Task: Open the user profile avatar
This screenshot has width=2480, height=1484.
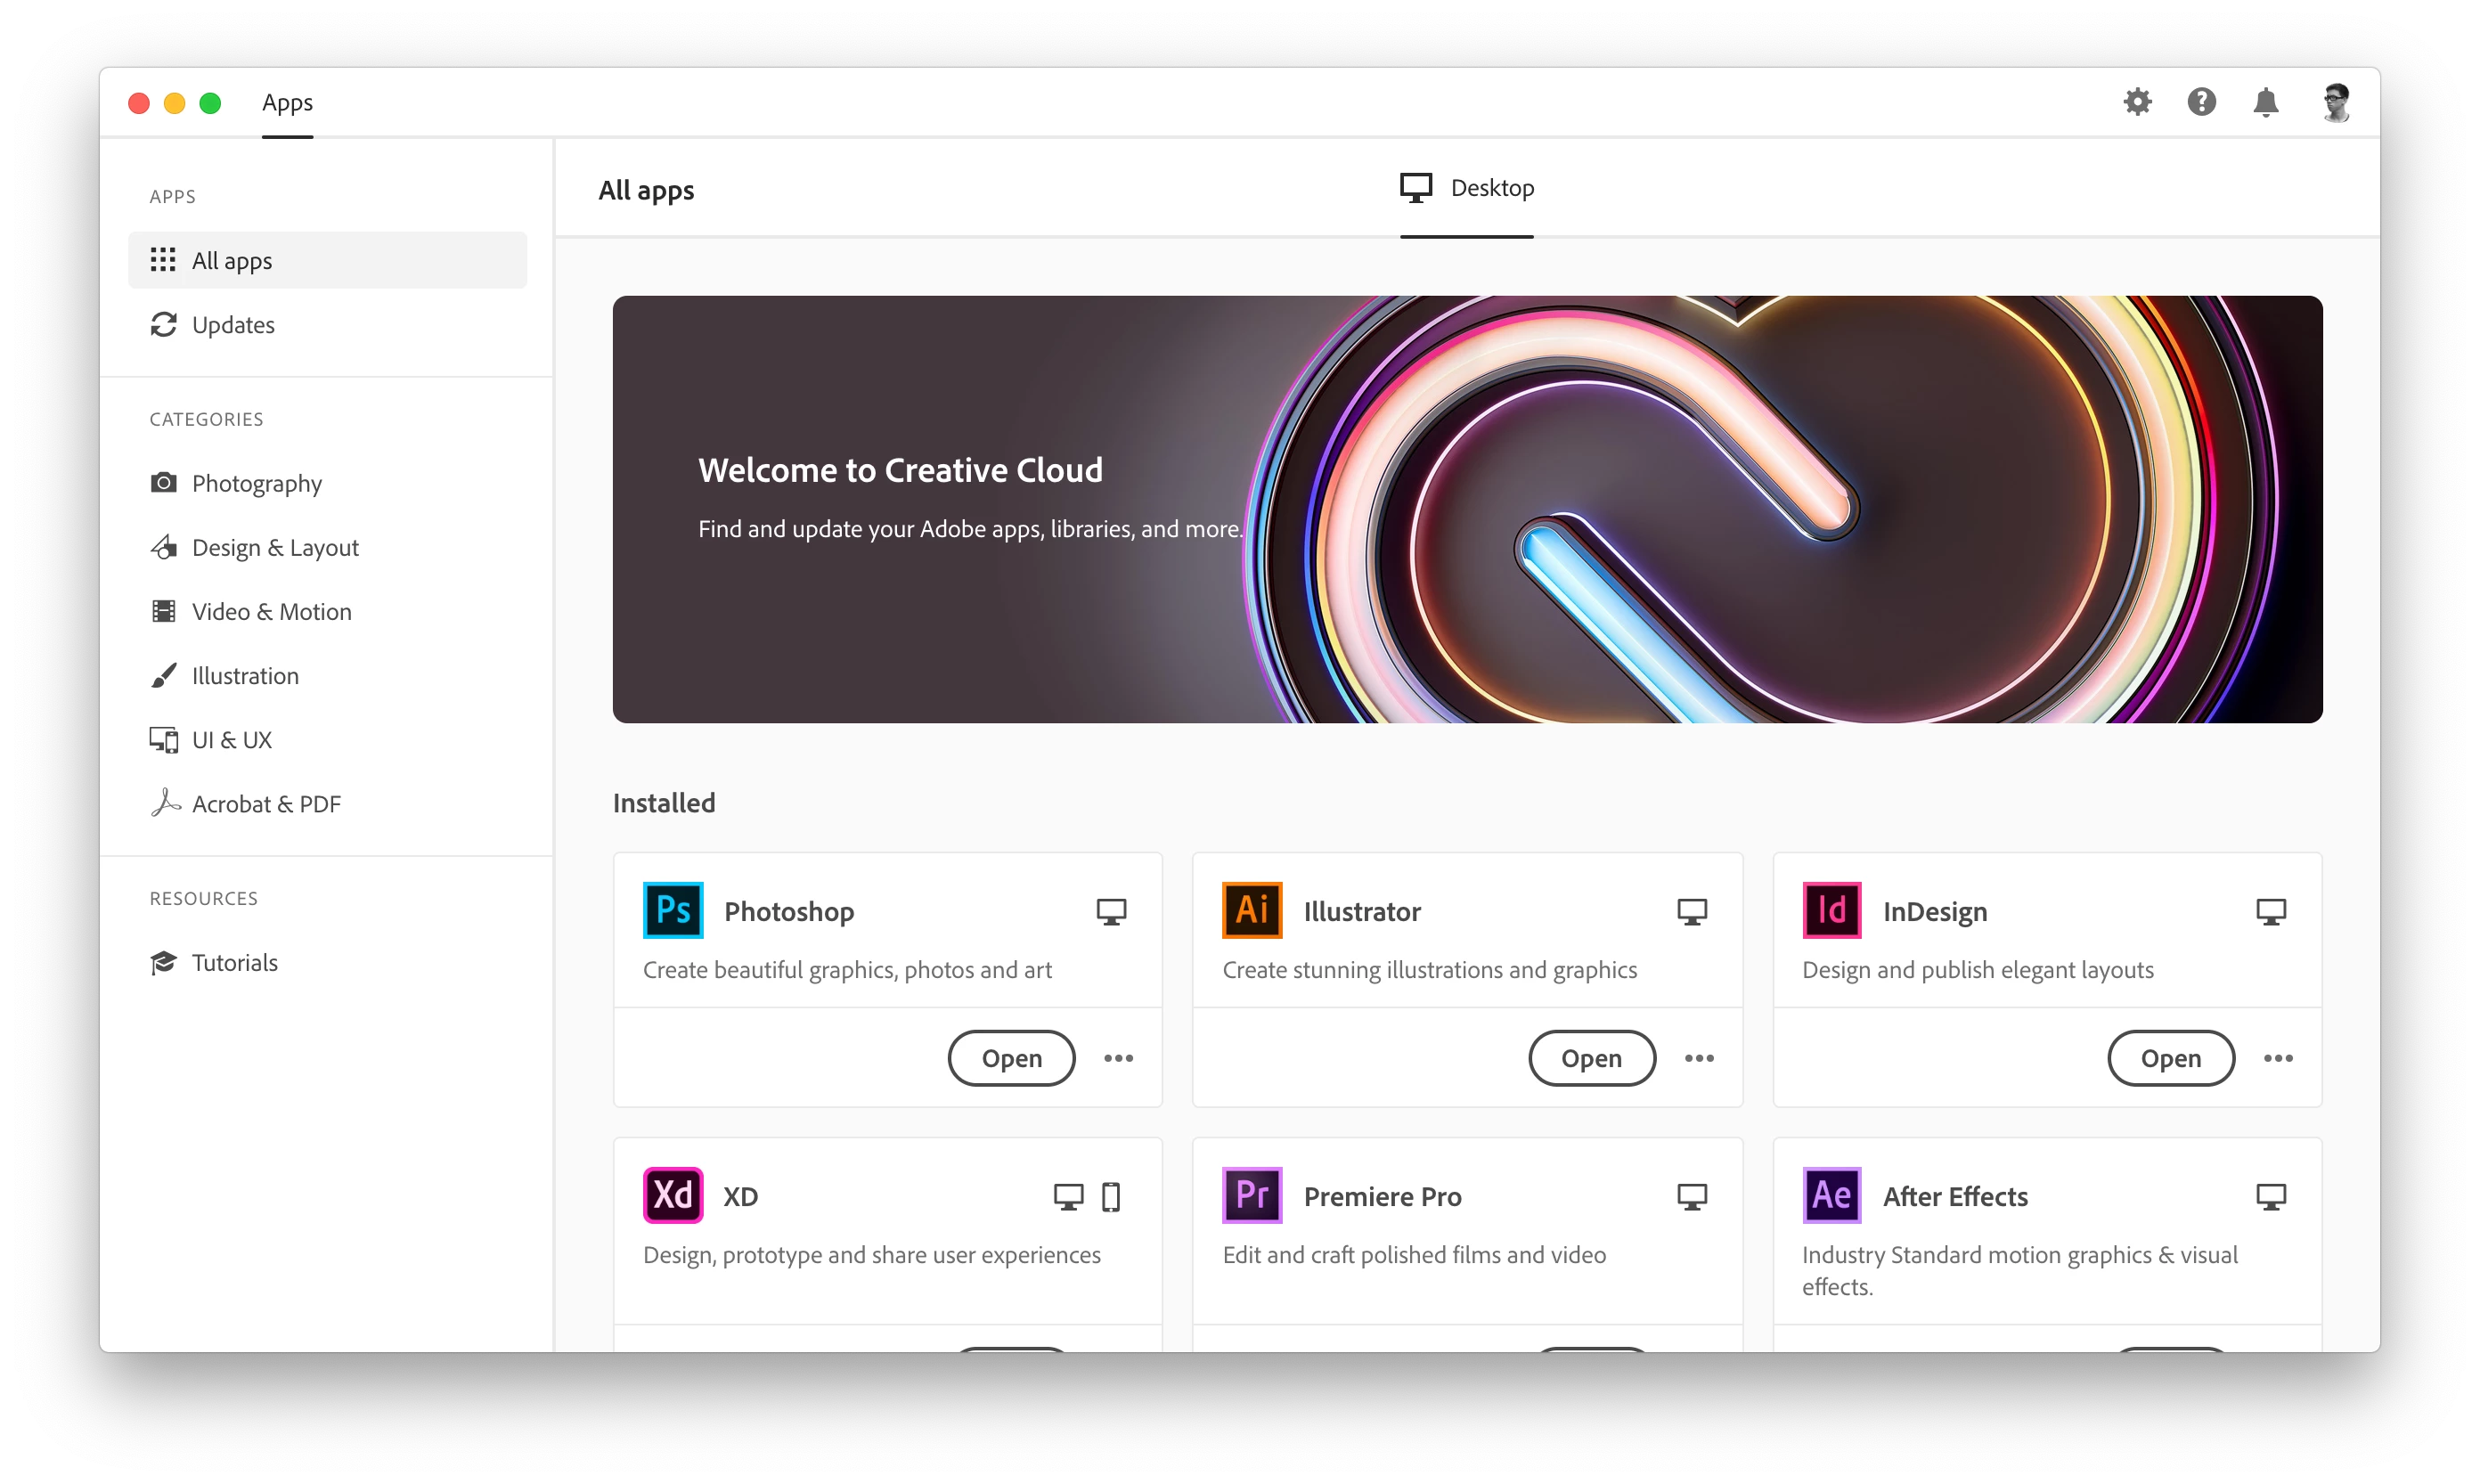Action: pos(2336,102)
